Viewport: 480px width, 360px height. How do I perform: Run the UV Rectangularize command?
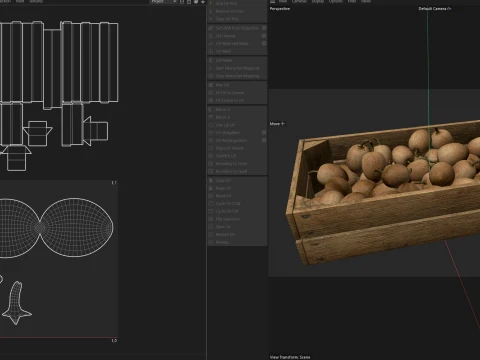[x=231, y=140]
